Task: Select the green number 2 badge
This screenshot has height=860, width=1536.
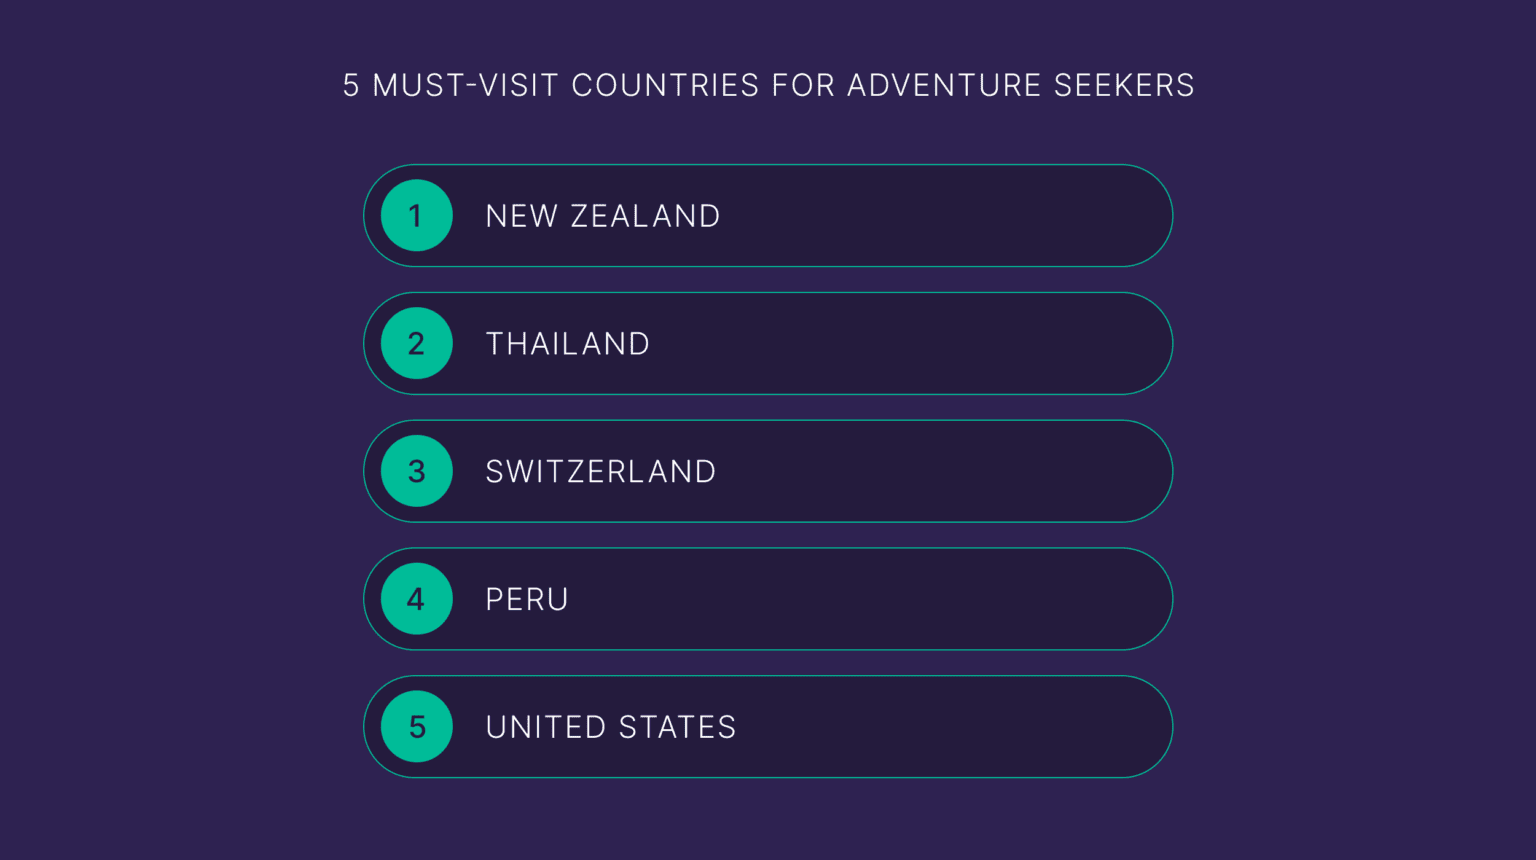Action: 417,344
